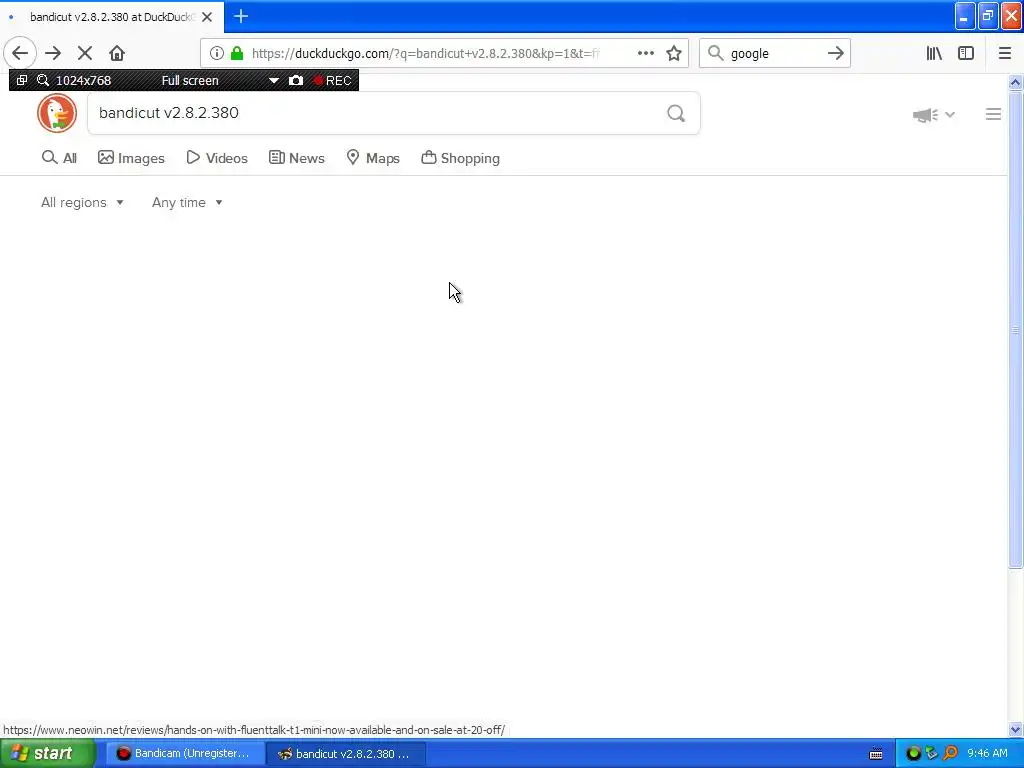Click the vertical page scrollbar thumb

pos(1015,330)
